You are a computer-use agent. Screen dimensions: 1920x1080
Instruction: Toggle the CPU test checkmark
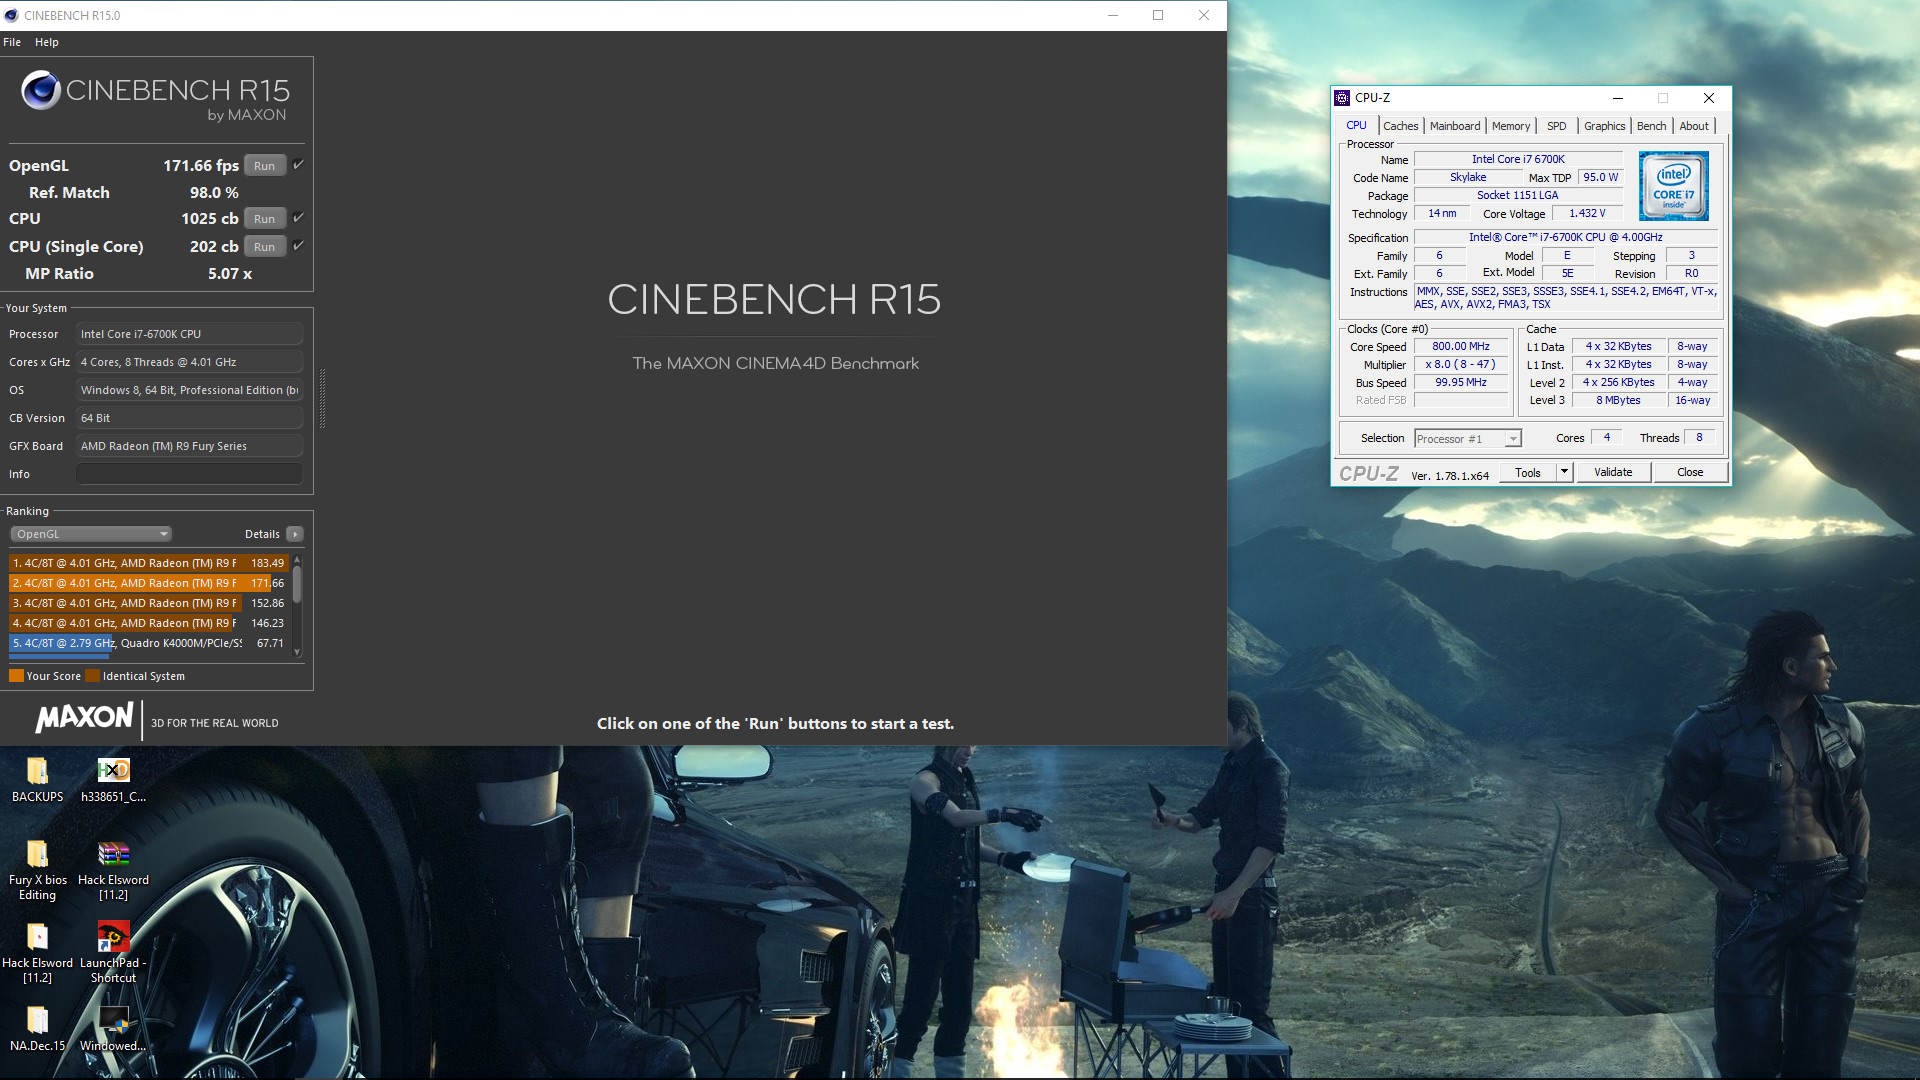pos(298,218)
